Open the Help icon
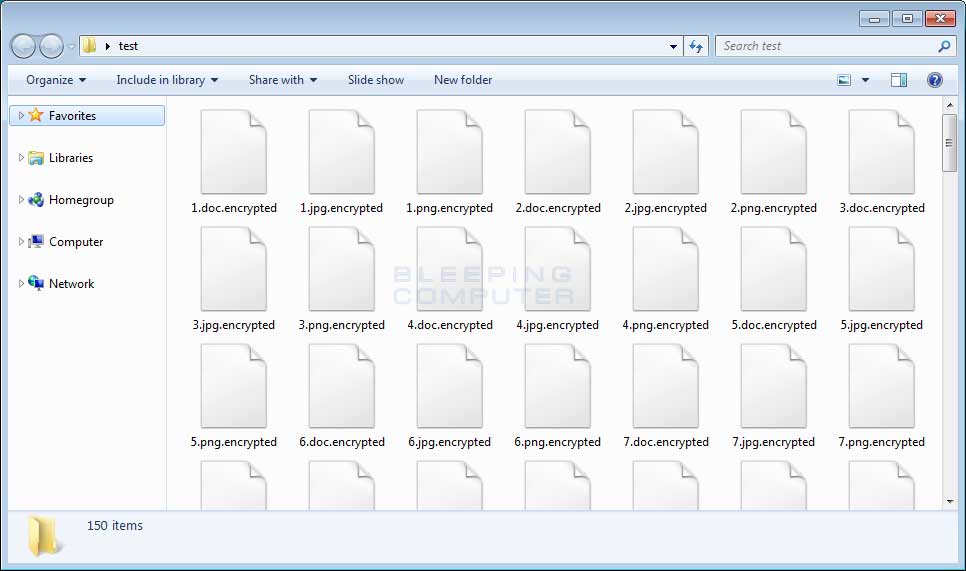The width and height of the screenshot is (966, 571). click(x=935, y=80)
